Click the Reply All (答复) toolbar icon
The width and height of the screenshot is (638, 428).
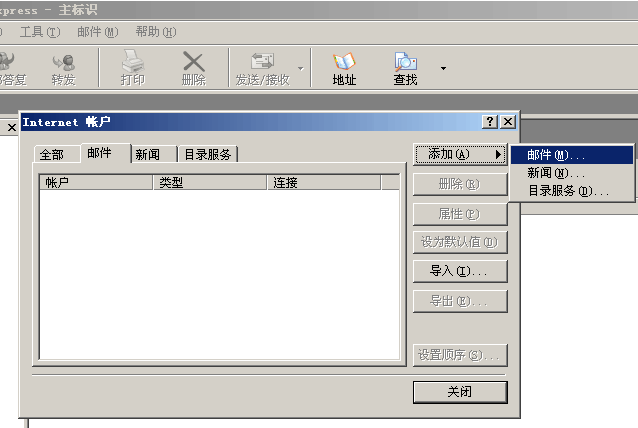(x=12, y=68)
